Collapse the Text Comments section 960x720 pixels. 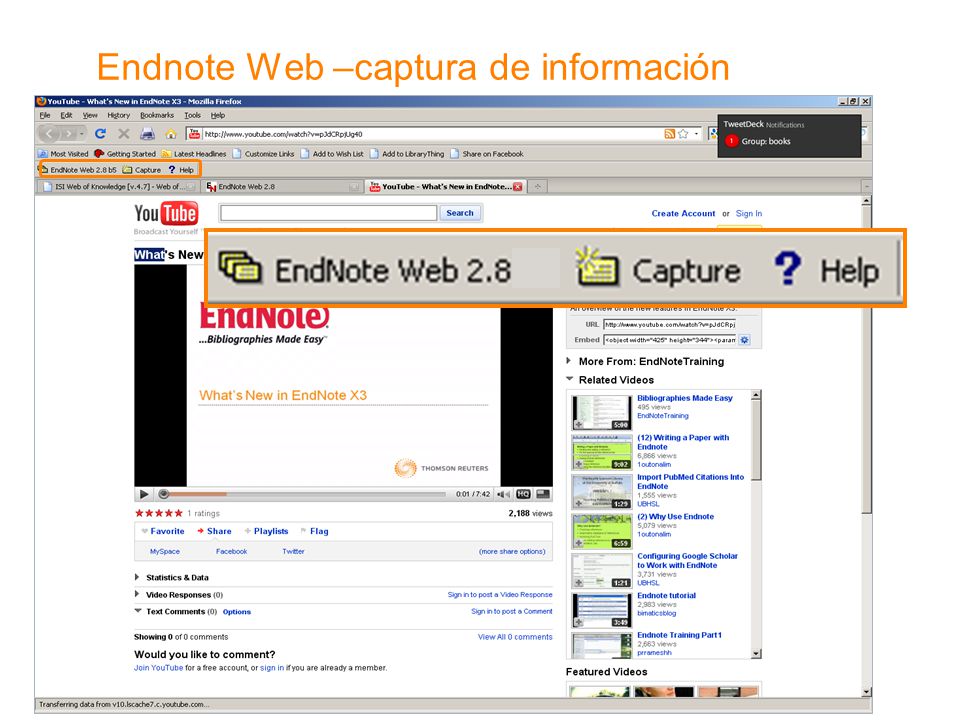click(138, 611)
